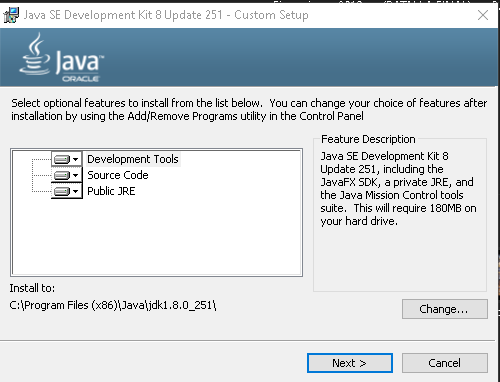Image resolution: width=500 pixels, height=382 pixels.
Task: Abort setup with the Cancel button
Action: coord(445,363)
